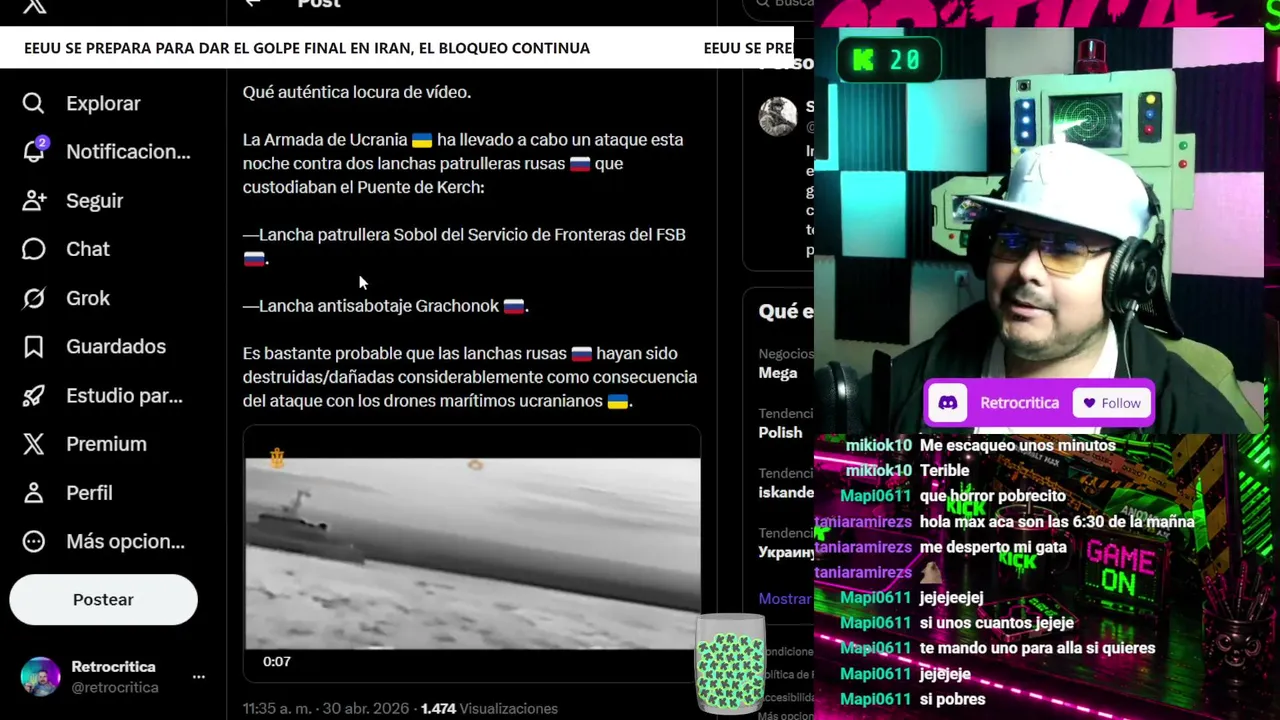Click the Estudio rocket icon
Screen dimensions: 1280x720
pyautogui.click(x=33, y=396)
